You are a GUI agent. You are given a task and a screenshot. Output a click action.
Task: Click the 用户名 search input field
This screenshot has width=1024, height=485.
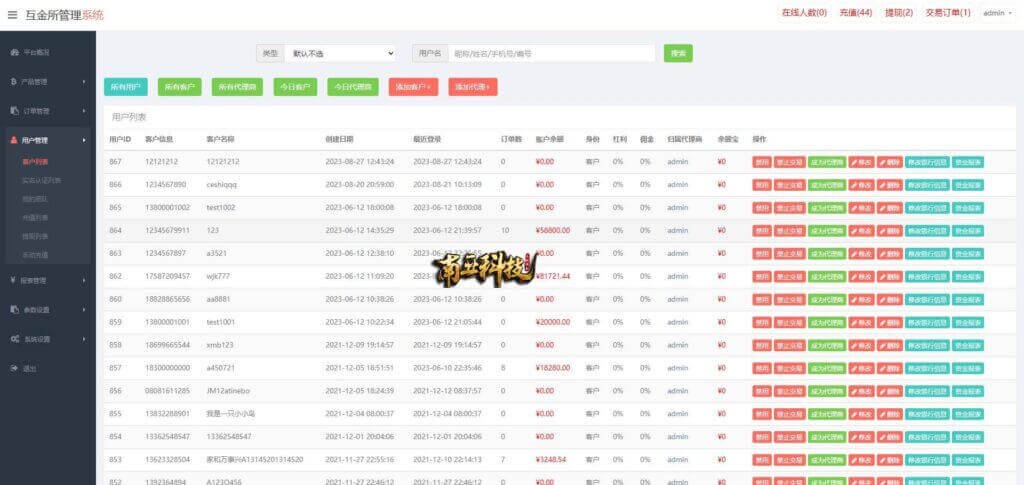(552, 53)
